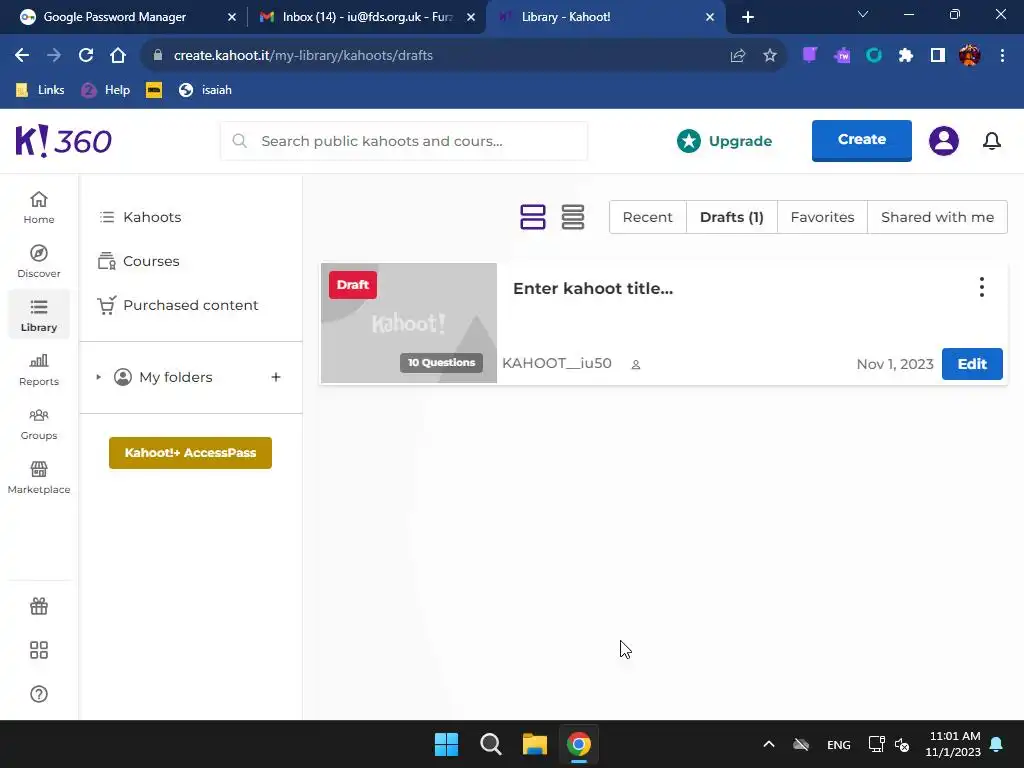Click the browser address bar URL
The width and height of the screenshot is (1024, 768).
(303, 56)
